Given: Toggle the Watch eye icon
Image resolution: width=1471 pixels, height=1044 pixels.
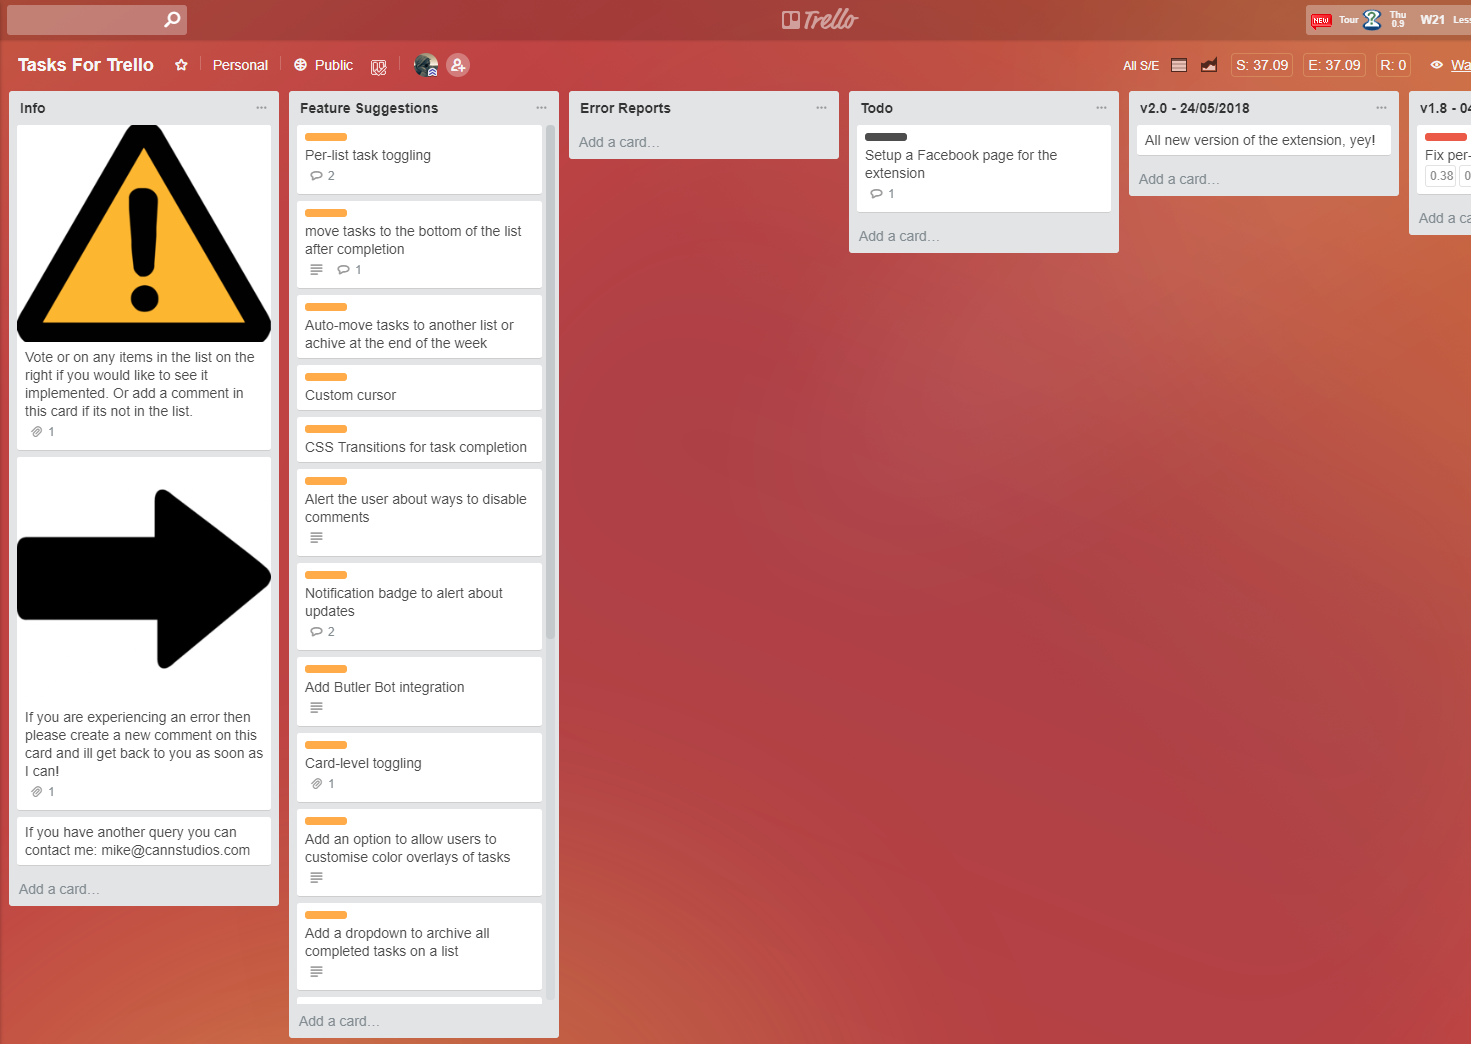Looking at the screenshot, I should coord(1436,65).
